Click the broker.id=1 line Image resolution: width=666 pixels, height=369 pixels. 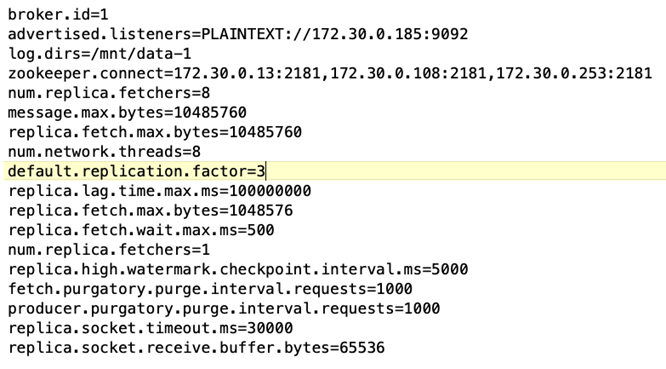click(x=58, y=15)
